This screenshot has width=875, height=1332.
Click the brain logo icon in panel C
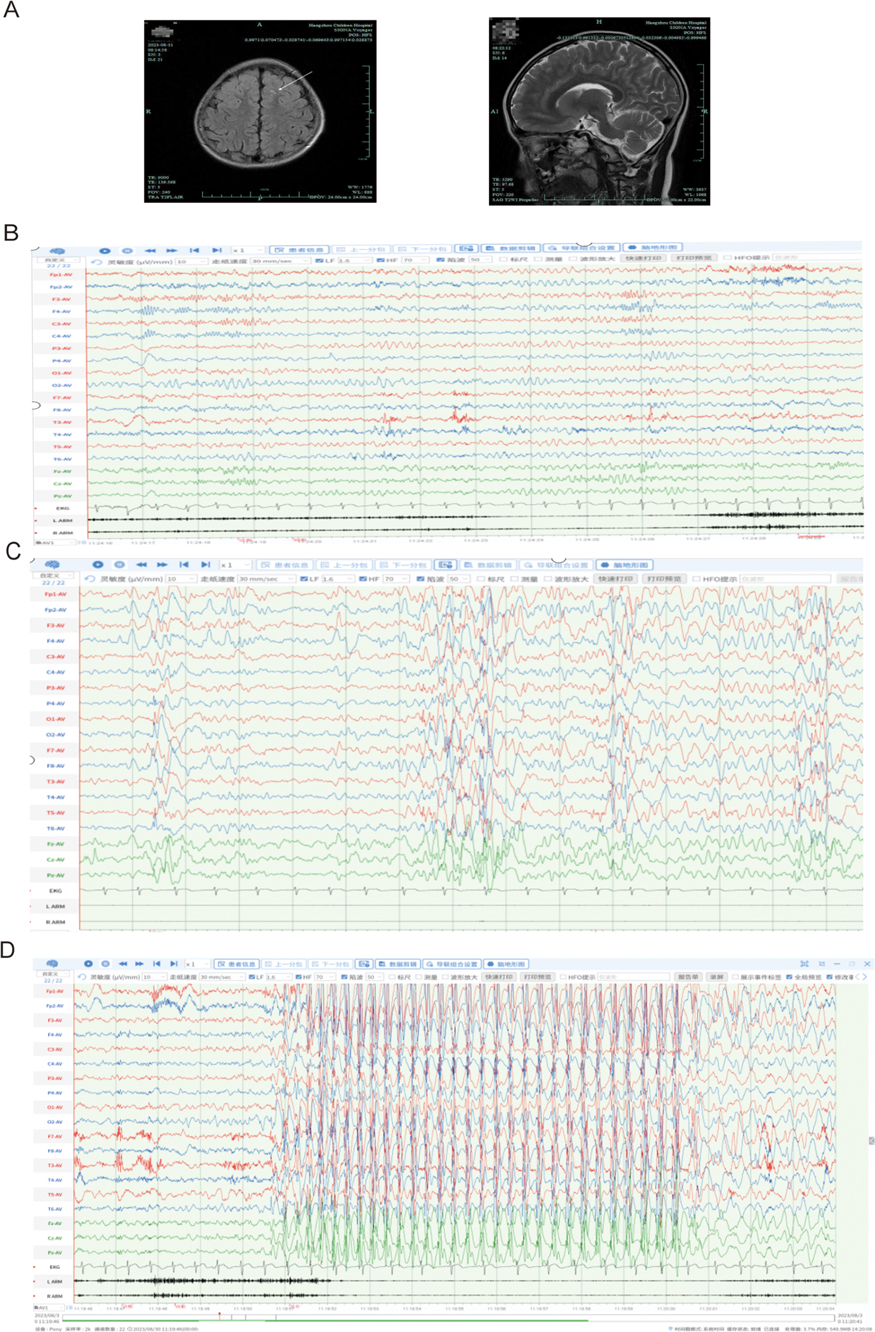[x=50, y=565]
